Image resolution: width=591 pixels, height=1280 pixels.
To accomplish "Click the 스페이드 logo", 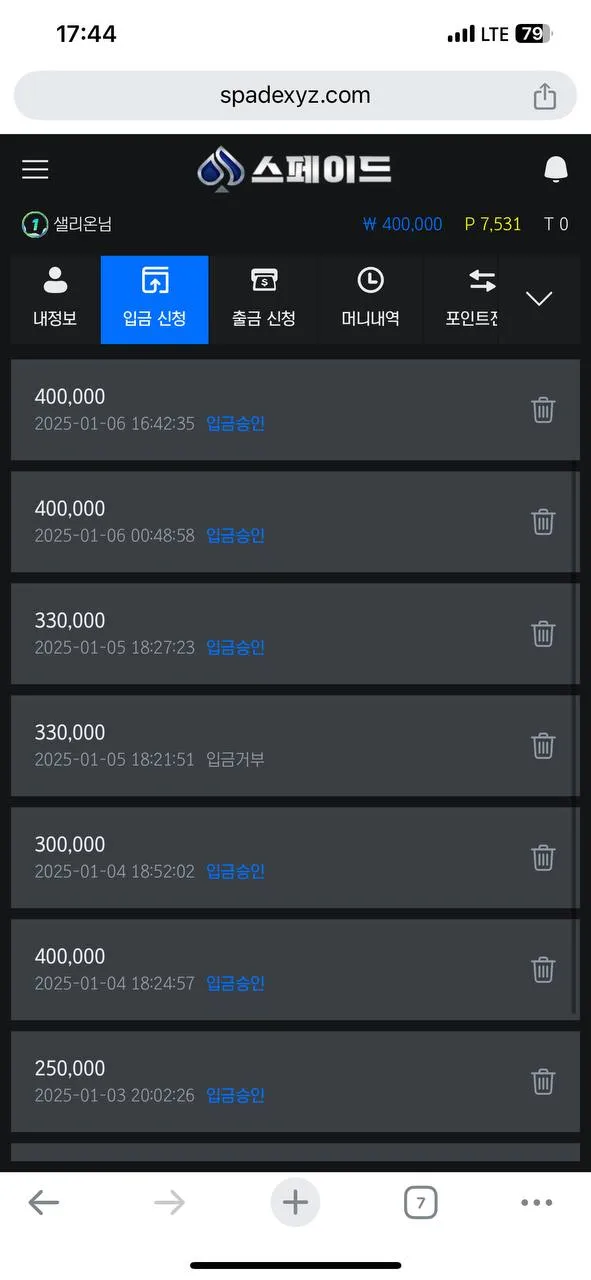I will pyautogui.click(x=294, y=169).
